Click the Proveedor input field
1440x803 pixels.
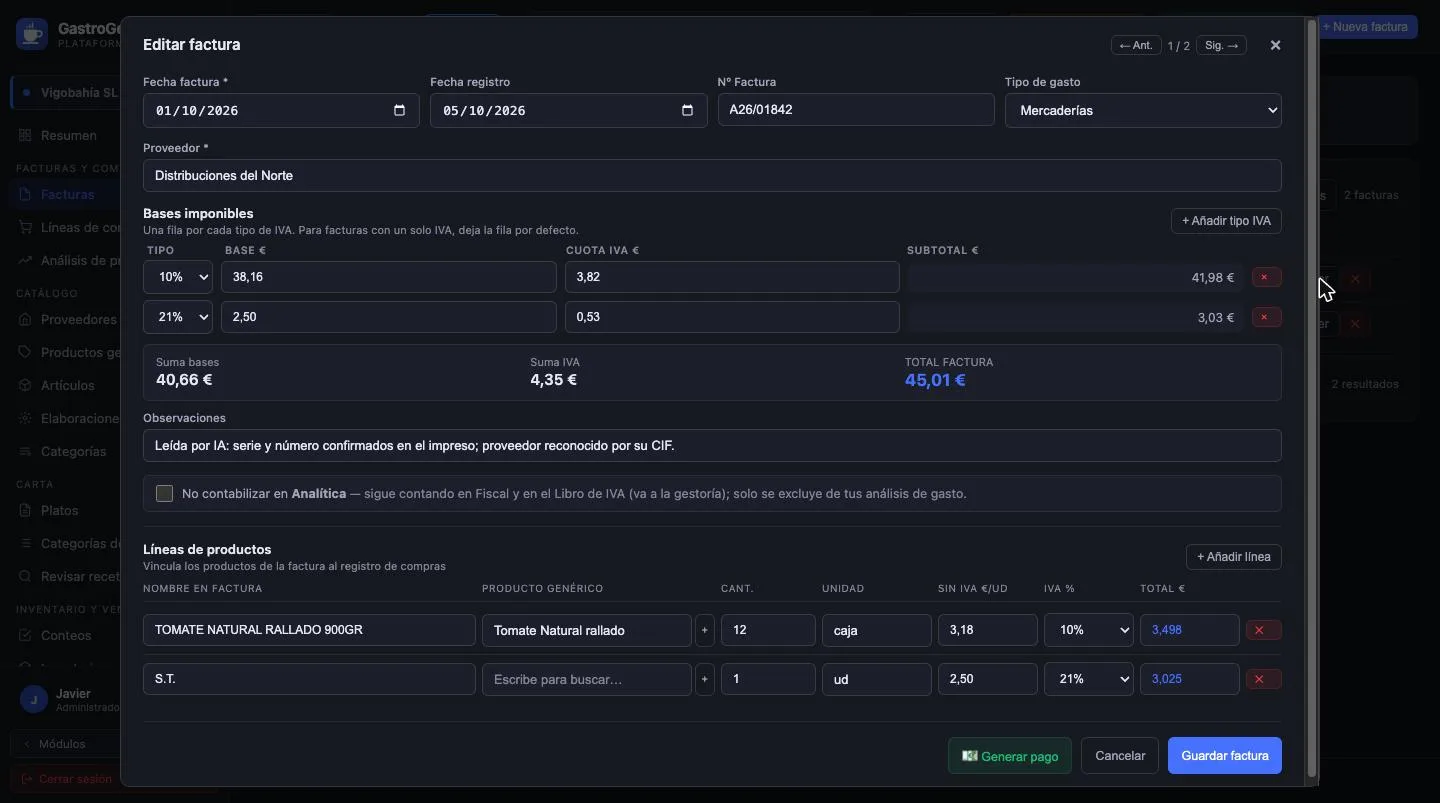[712, 176]
